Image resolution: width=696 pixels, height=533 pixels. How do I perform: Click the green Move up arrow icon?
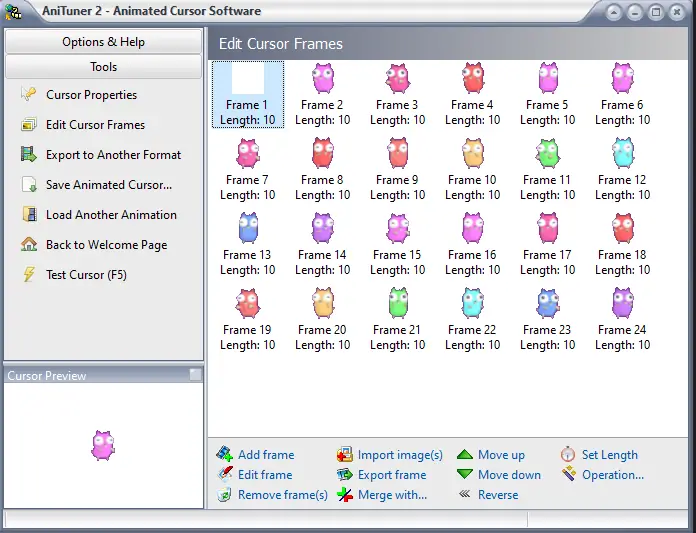[465, 454]
